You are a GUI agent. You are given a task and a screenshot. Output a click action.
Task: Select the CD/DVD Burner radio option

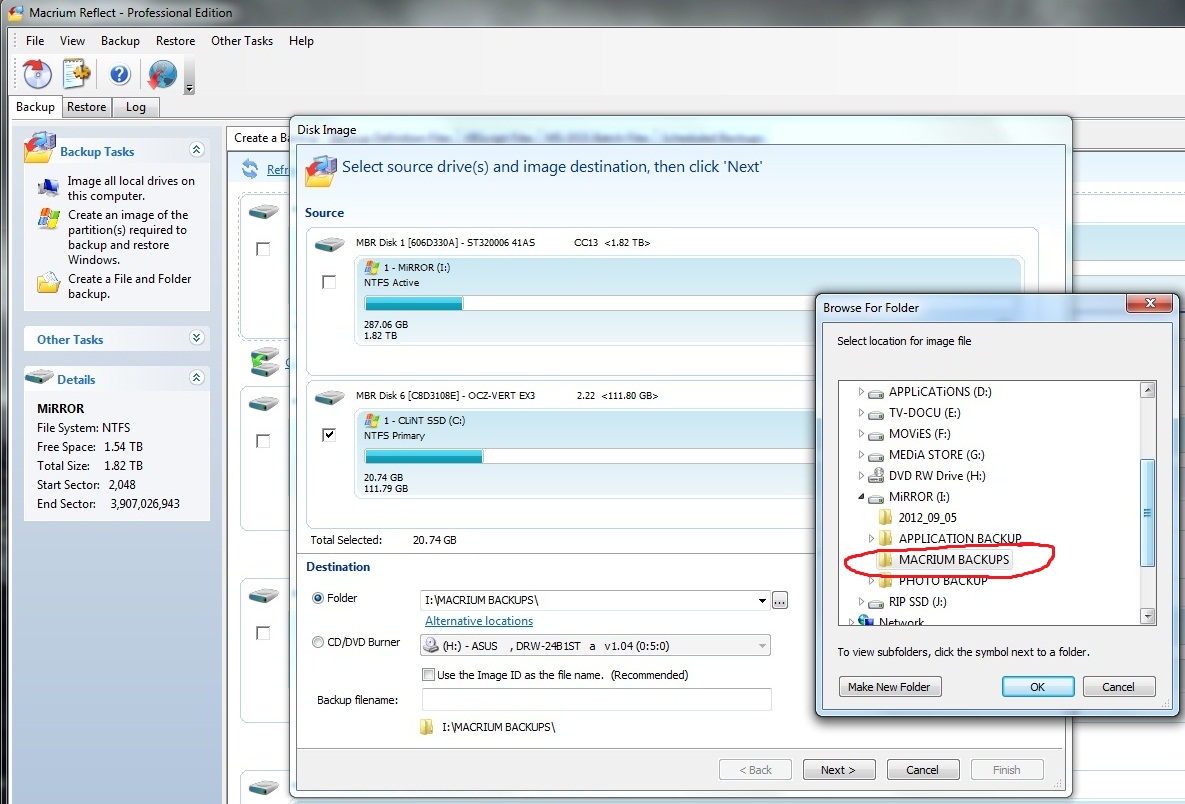319,643
